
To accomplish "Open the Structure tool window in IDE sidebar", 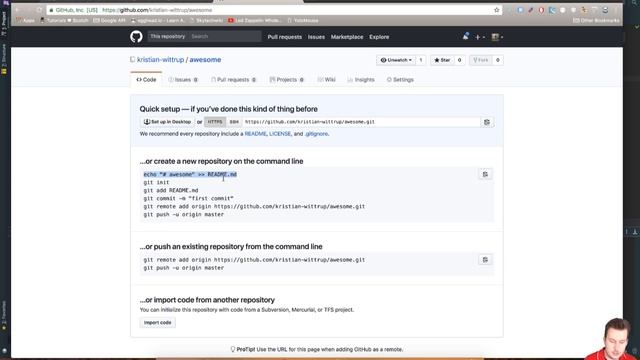I will 4,58.
